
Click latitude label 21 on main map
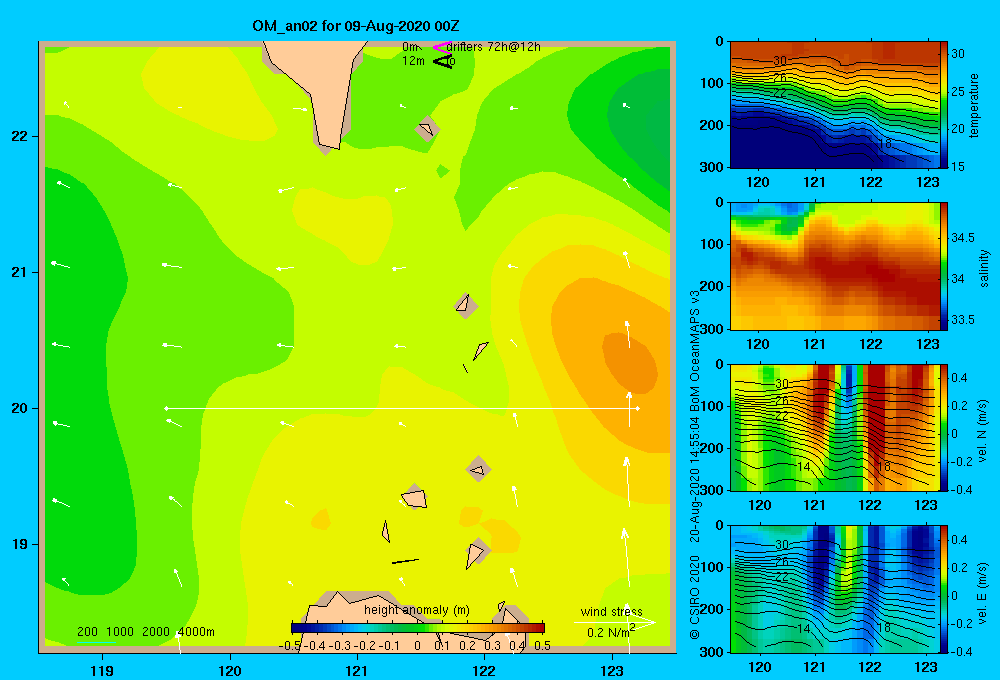pos(20,272)
